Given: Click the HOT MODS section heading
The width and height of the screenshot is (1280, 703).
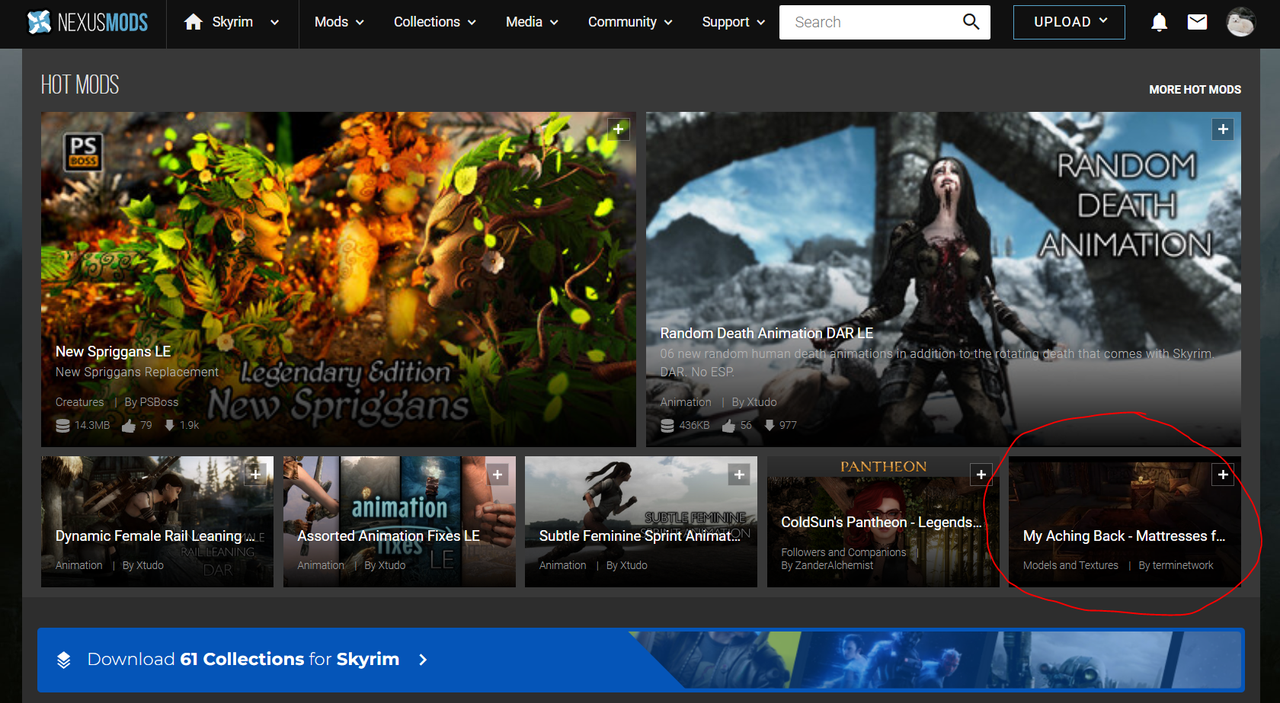Looking at the screenshot, I should (x=80, y=86).
